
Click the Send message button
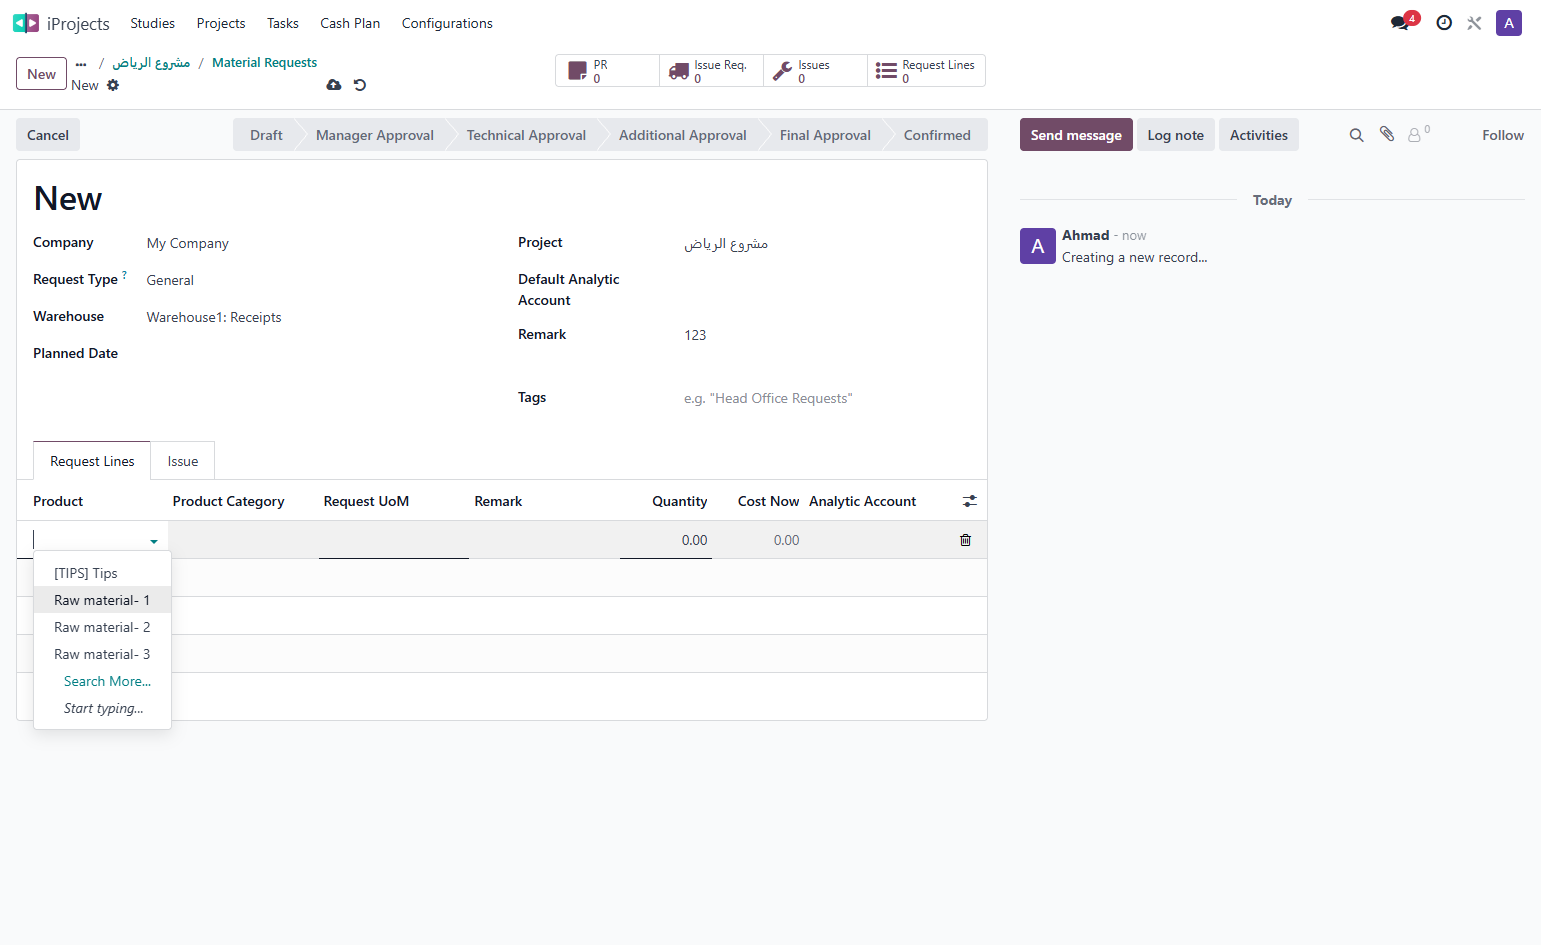tap(1076, 135)
